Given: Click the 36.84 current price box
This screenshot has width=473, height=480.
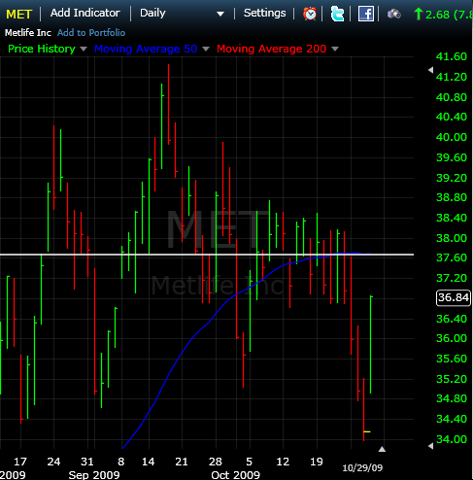Looking at the screenshot, I should [x=453, y=298].
